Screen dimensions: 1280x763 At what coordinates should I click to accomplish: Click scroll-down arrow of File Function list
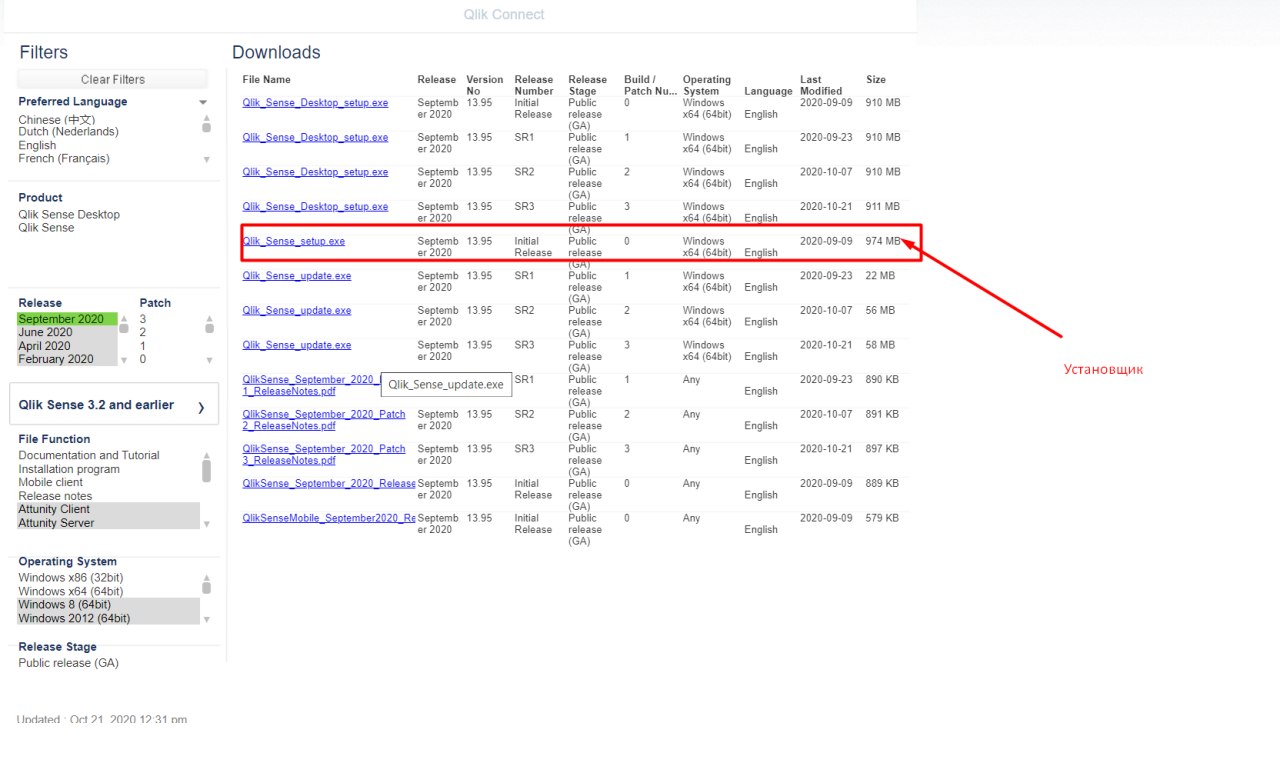click(x=207, y=524)
